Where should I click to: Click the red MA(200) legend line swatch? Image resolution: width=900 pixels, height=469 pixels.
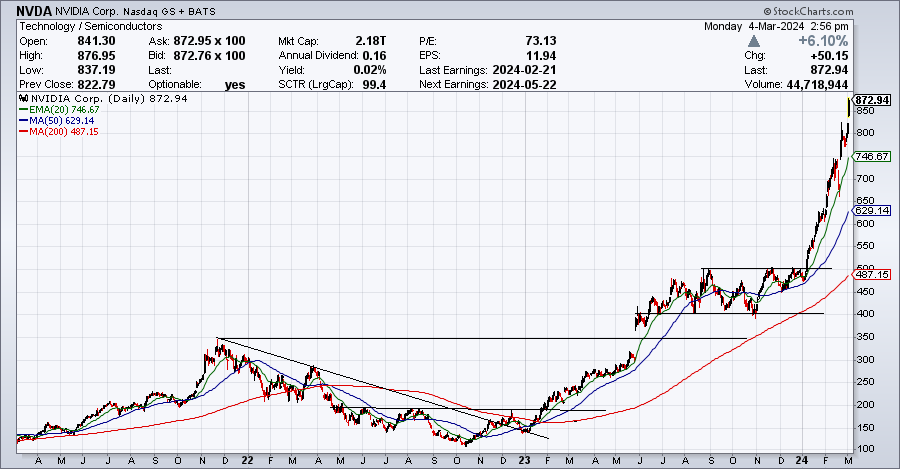click(x=24, y=131)
